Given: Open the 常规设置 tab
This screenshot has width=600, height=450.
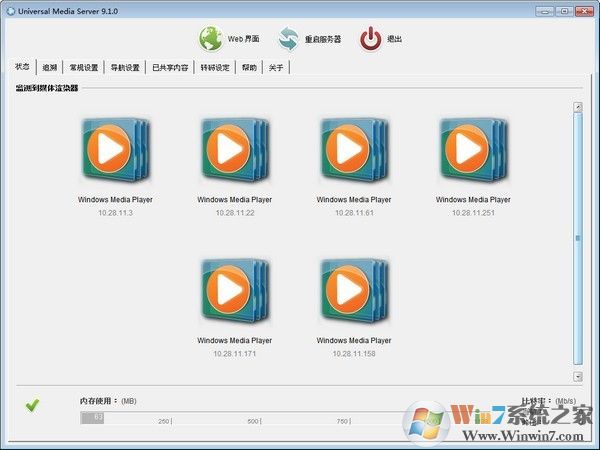Looking at the screenshot, I should [83, 68].
